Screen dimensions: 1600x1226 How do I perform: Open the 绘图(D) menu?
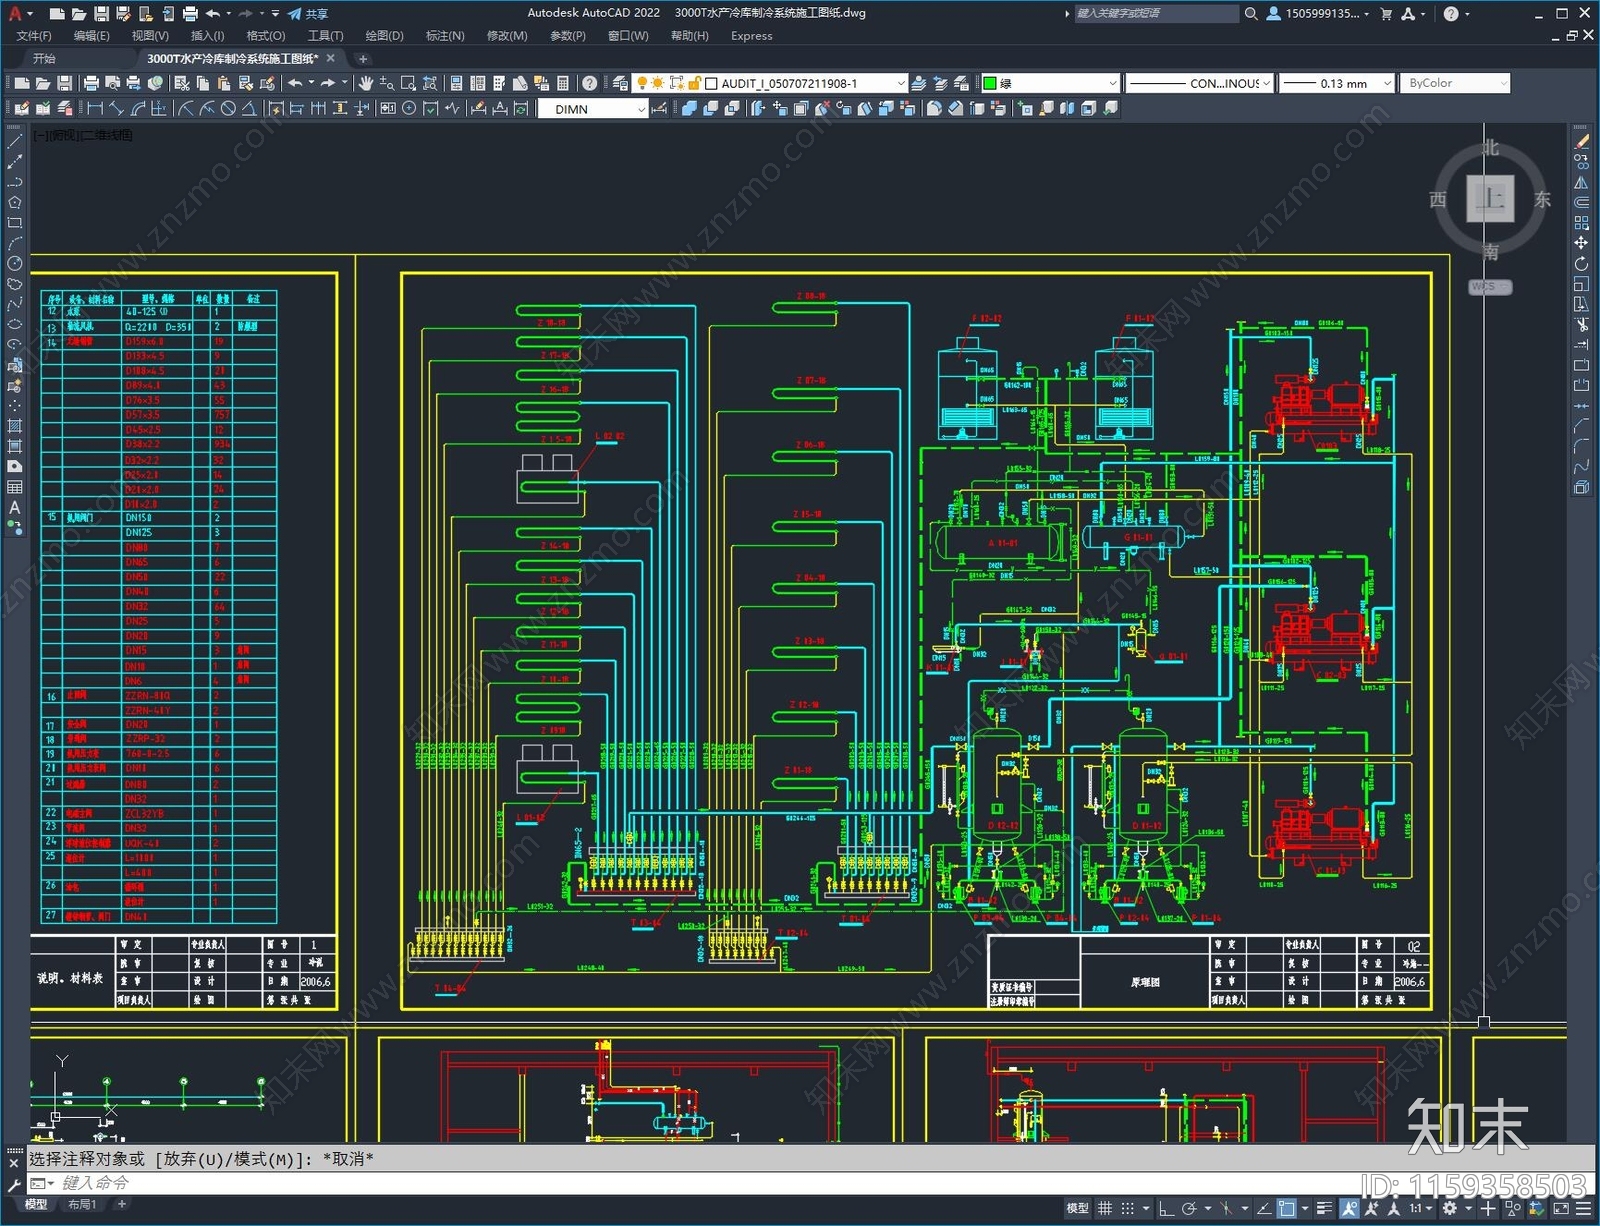click(384, 36)
